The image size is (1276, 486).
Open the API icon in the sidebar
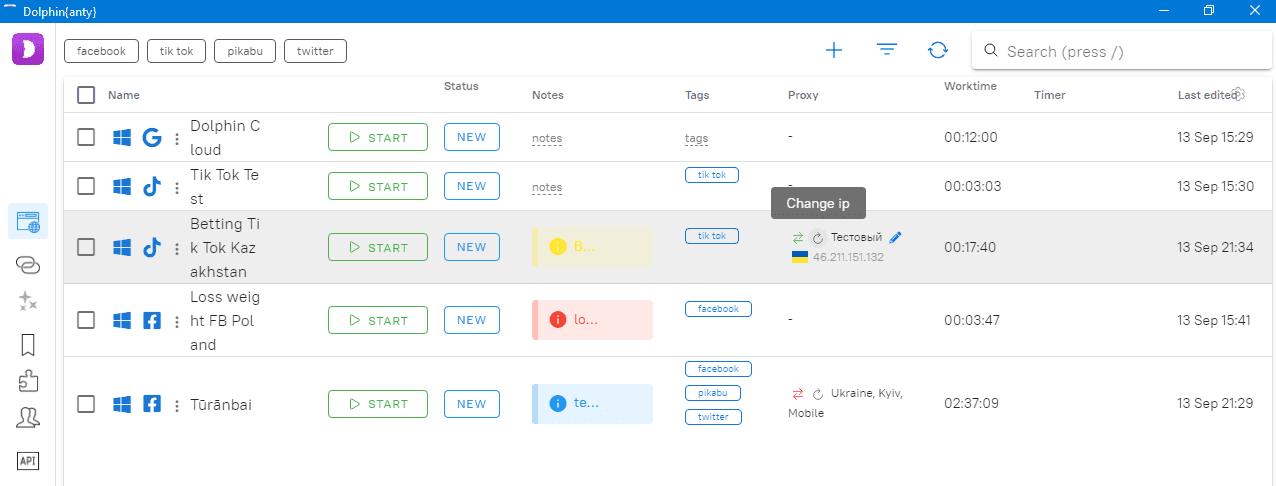28,460
